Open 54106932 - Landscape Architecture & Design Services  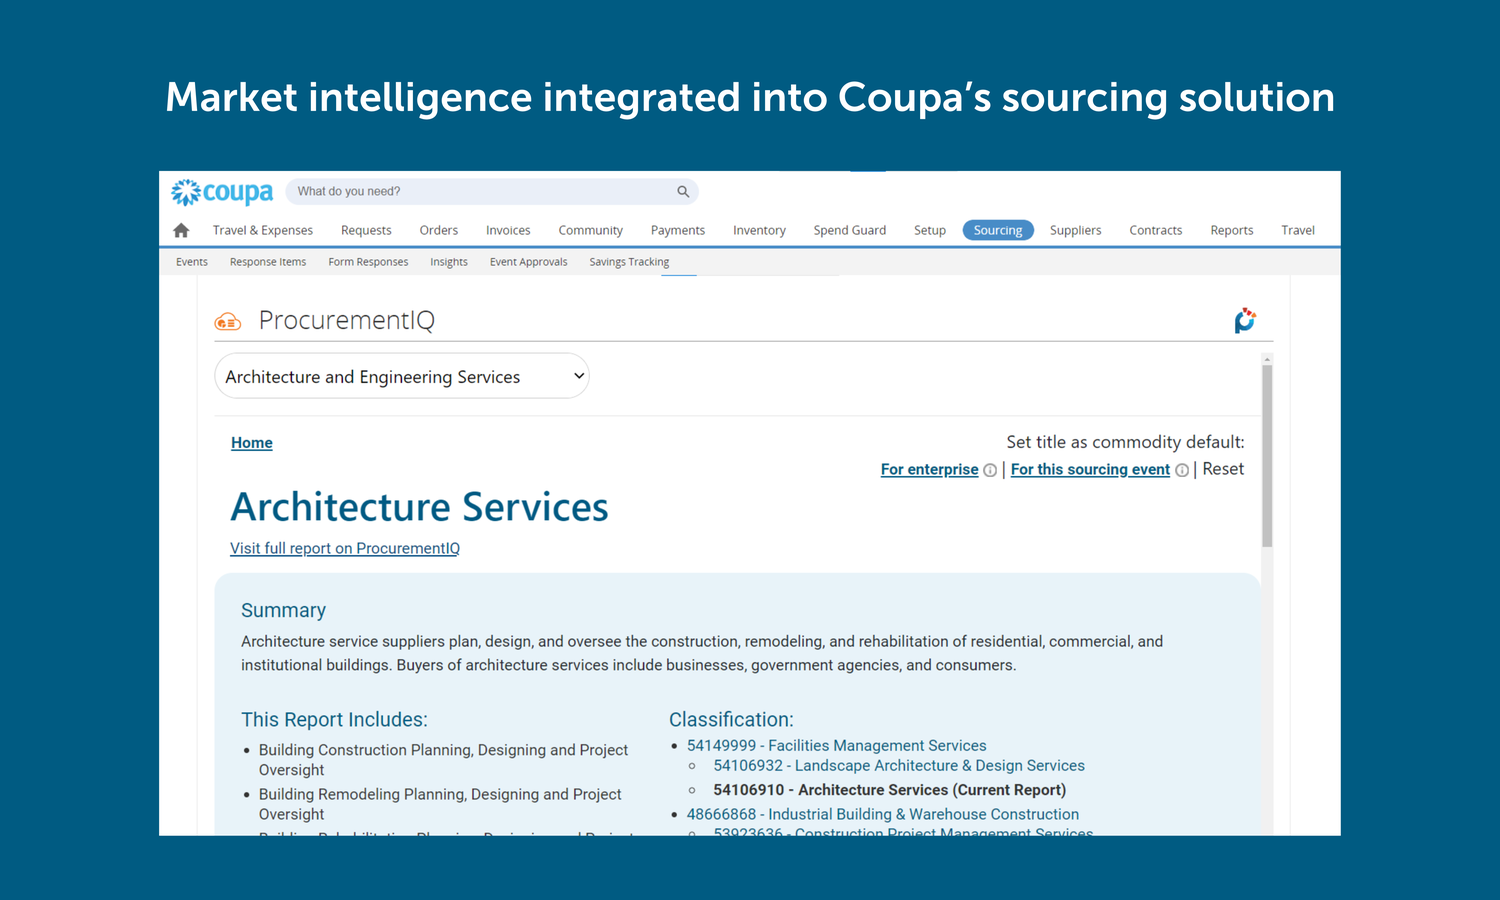(x=899, y=766)
